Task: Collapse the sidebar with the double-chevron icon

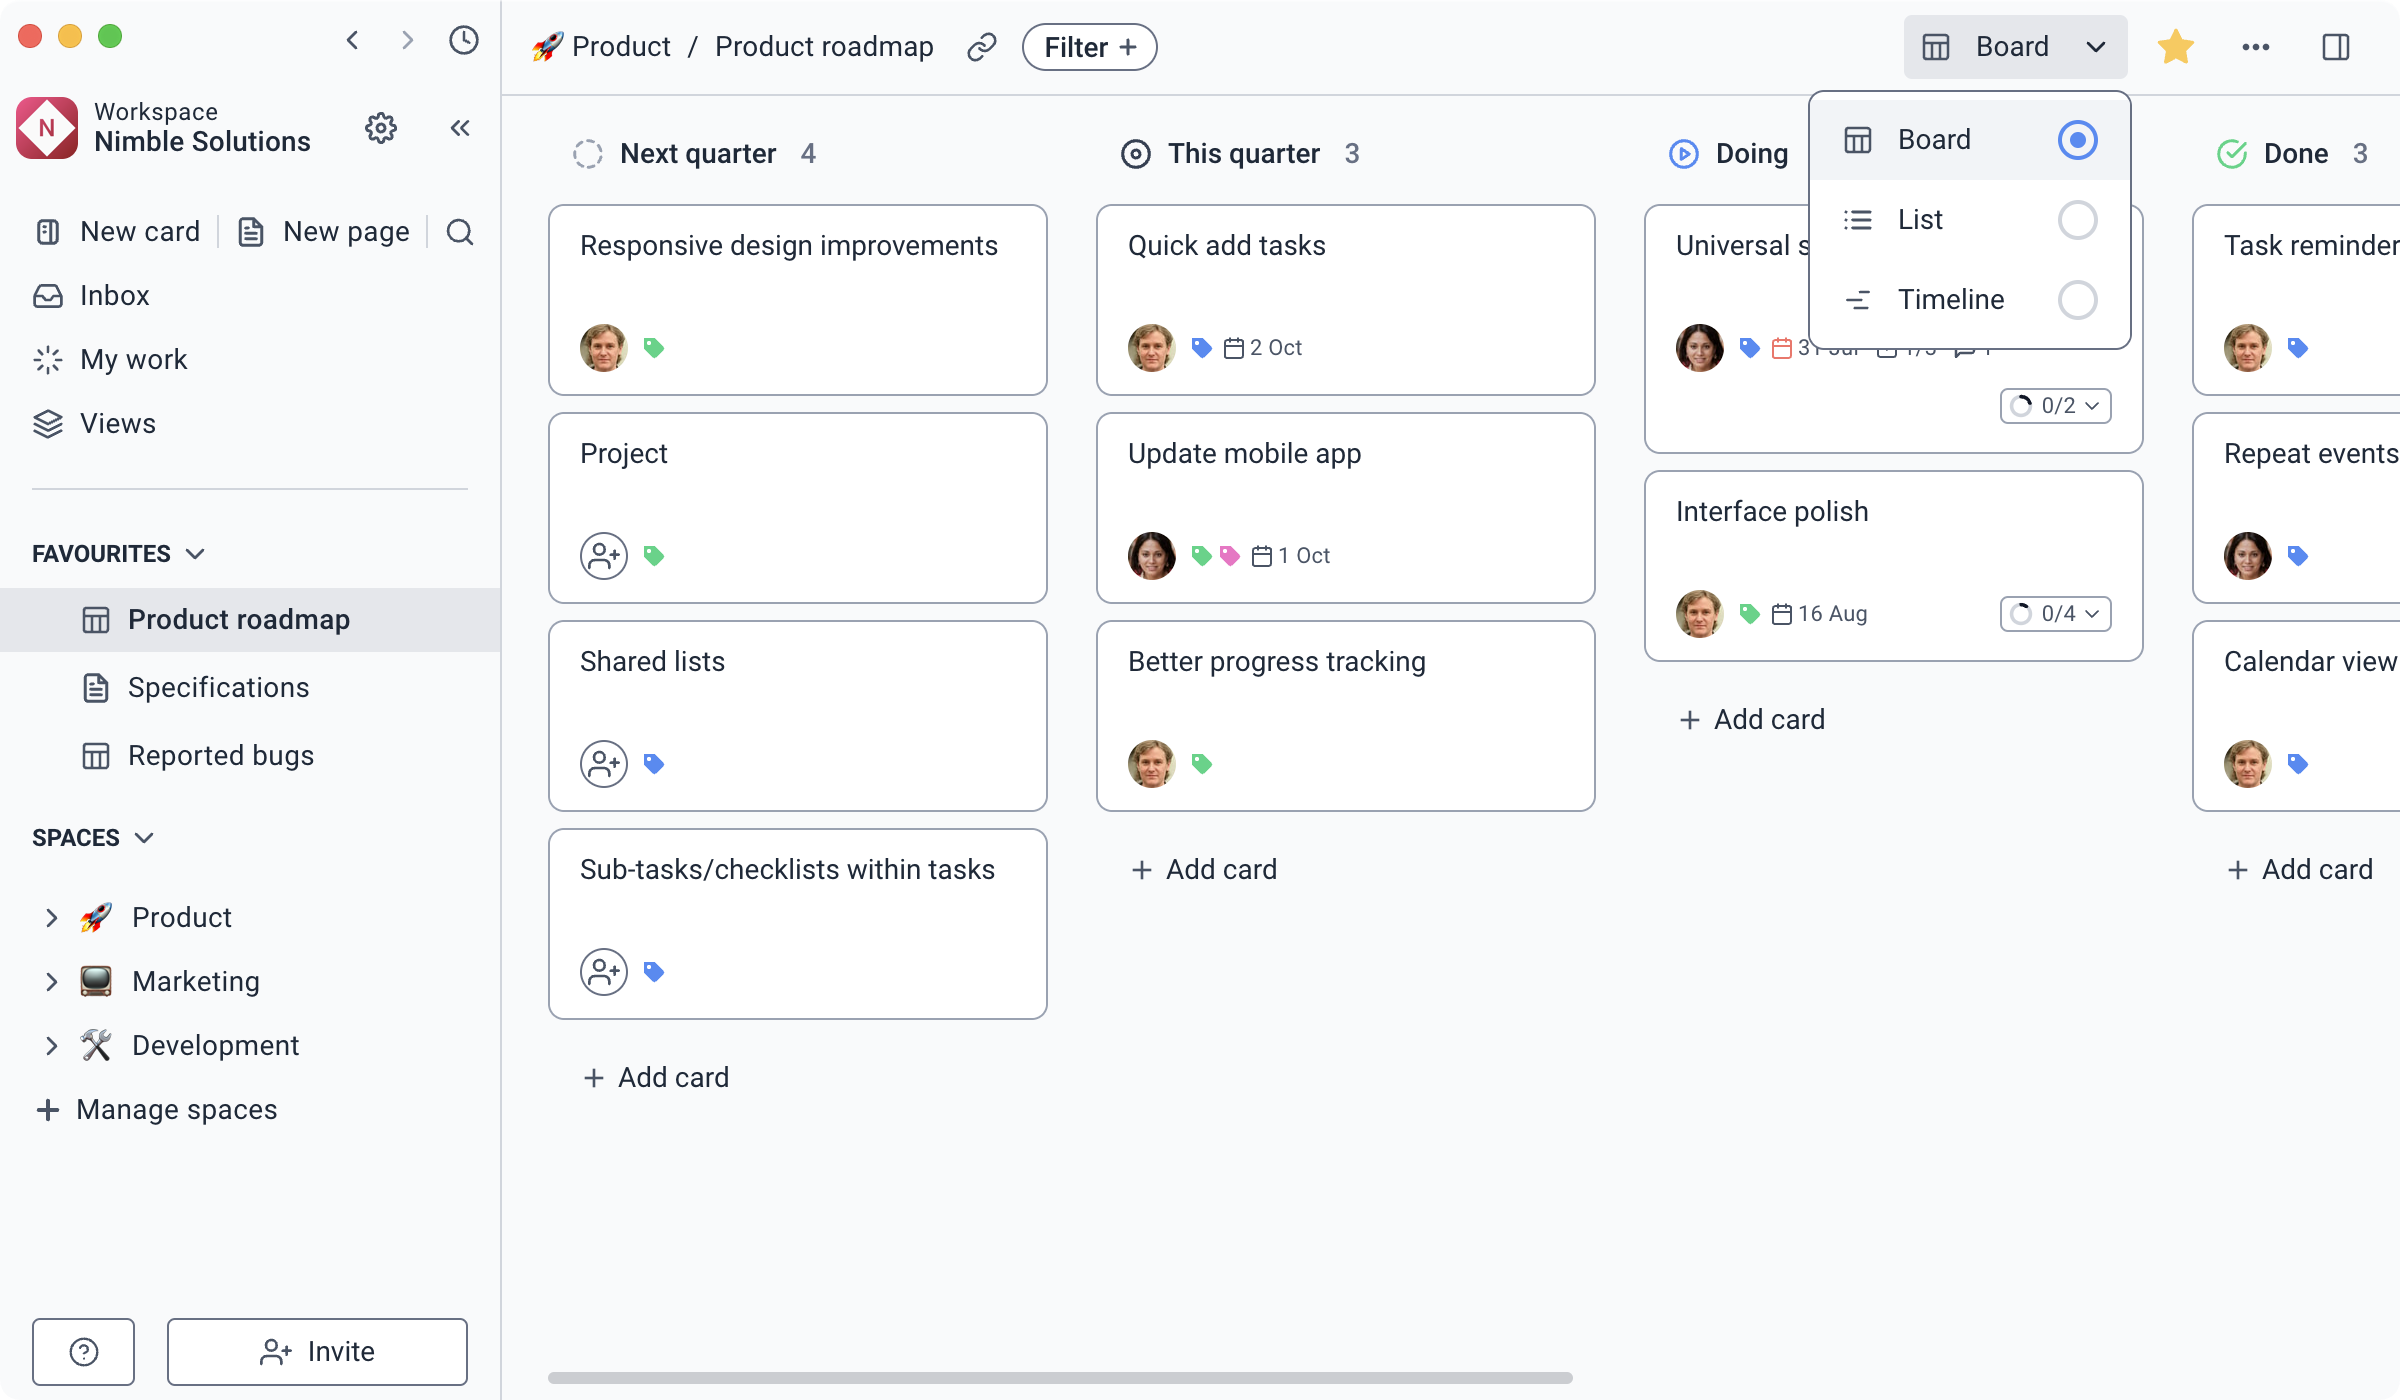Action: 459,128
